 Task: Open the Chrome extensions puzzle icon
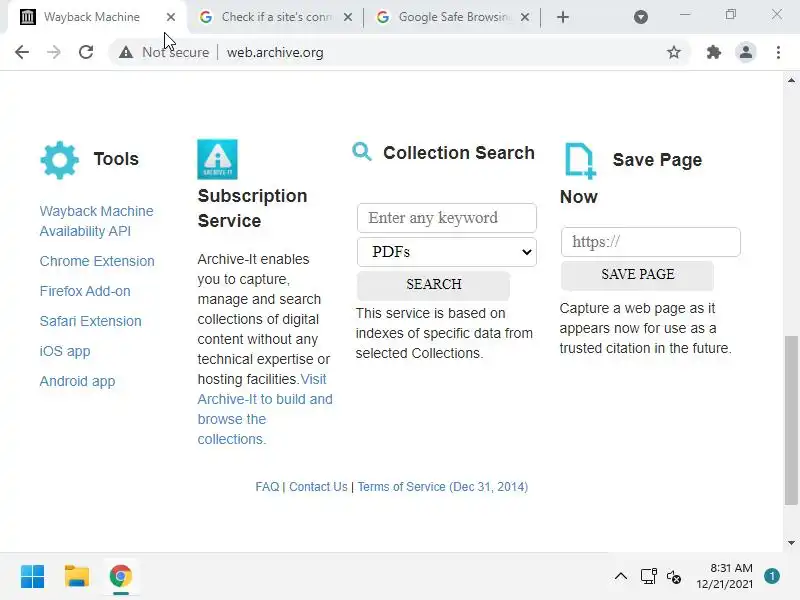[x=713, y=52]
